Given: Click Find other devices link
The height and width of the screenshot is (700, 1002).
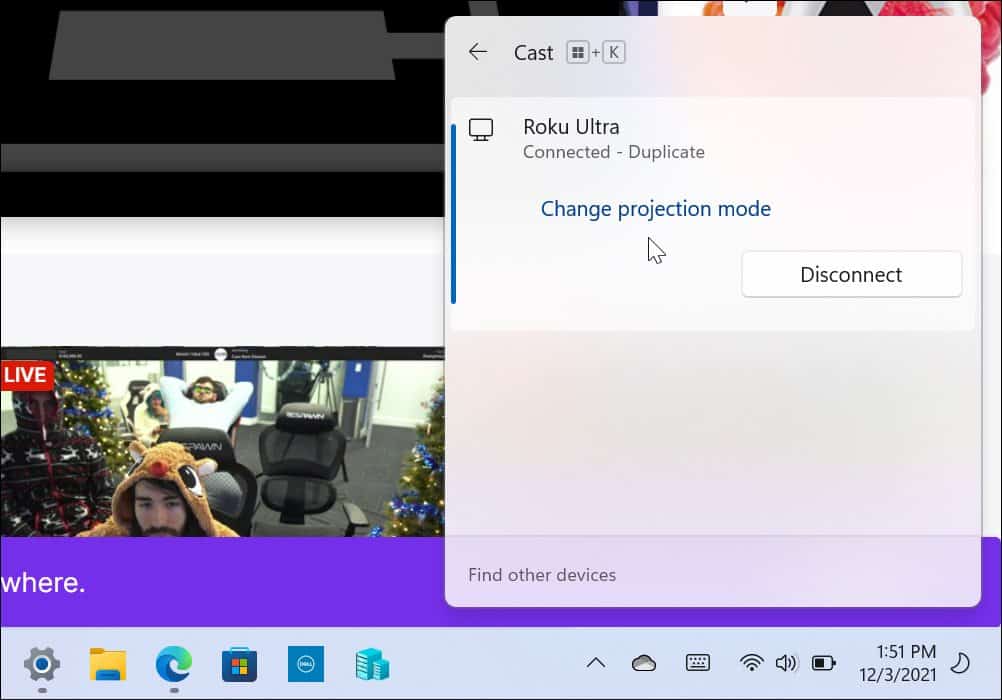Looking at the screenshot, I should (542, 575).
